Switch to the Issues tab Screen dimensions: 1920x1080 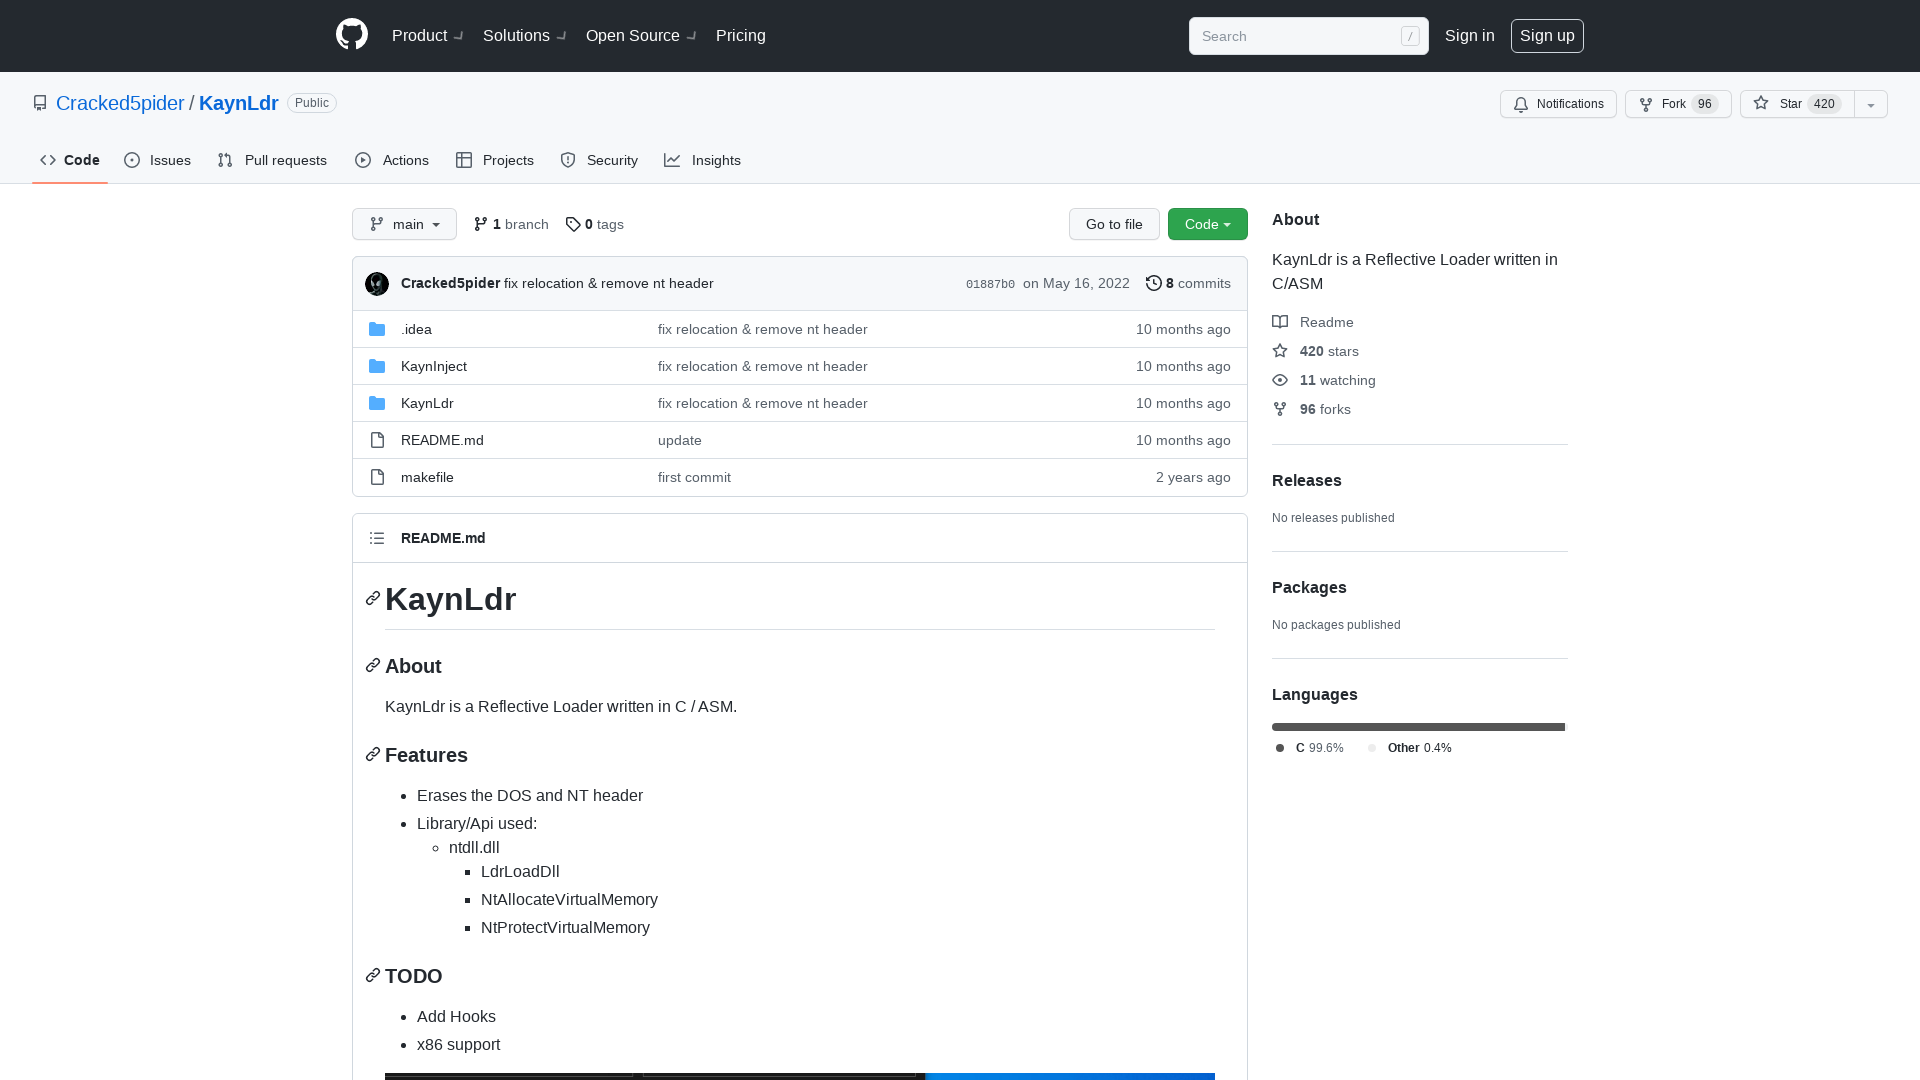(x=157, y=160)
